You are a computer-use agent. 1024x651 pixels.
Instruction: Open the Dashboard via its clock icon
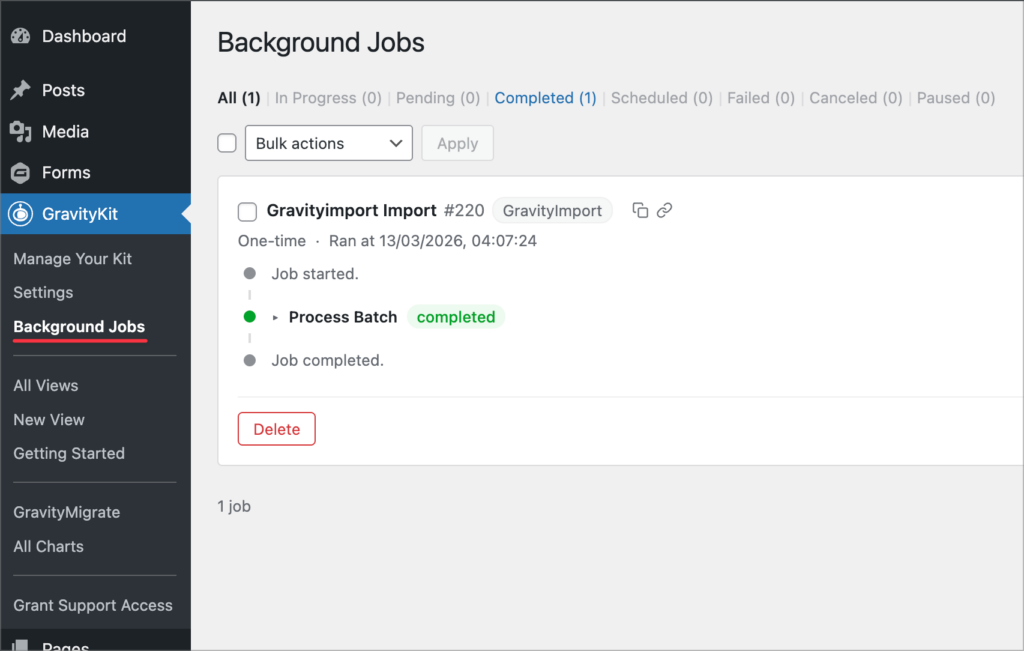pos(21,35)
